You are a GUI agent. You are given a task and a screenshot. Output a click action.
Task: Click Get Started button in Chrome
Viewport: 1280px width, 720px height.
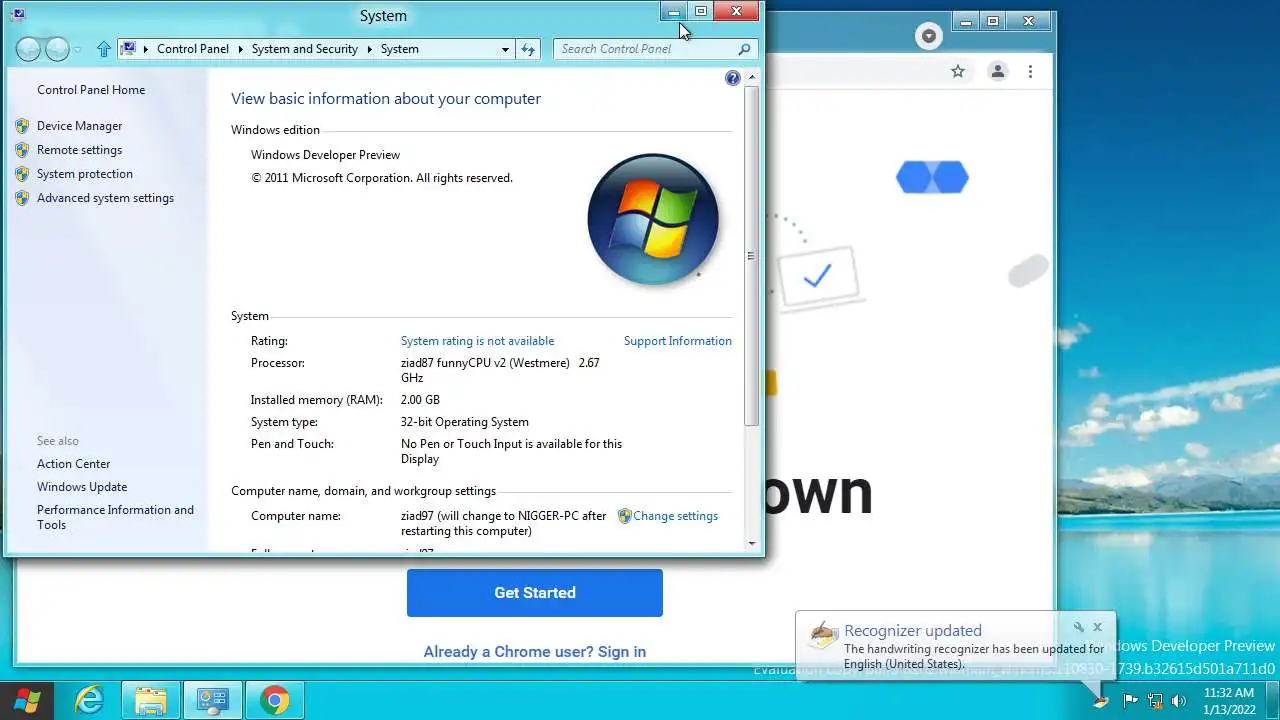point(535,593)
